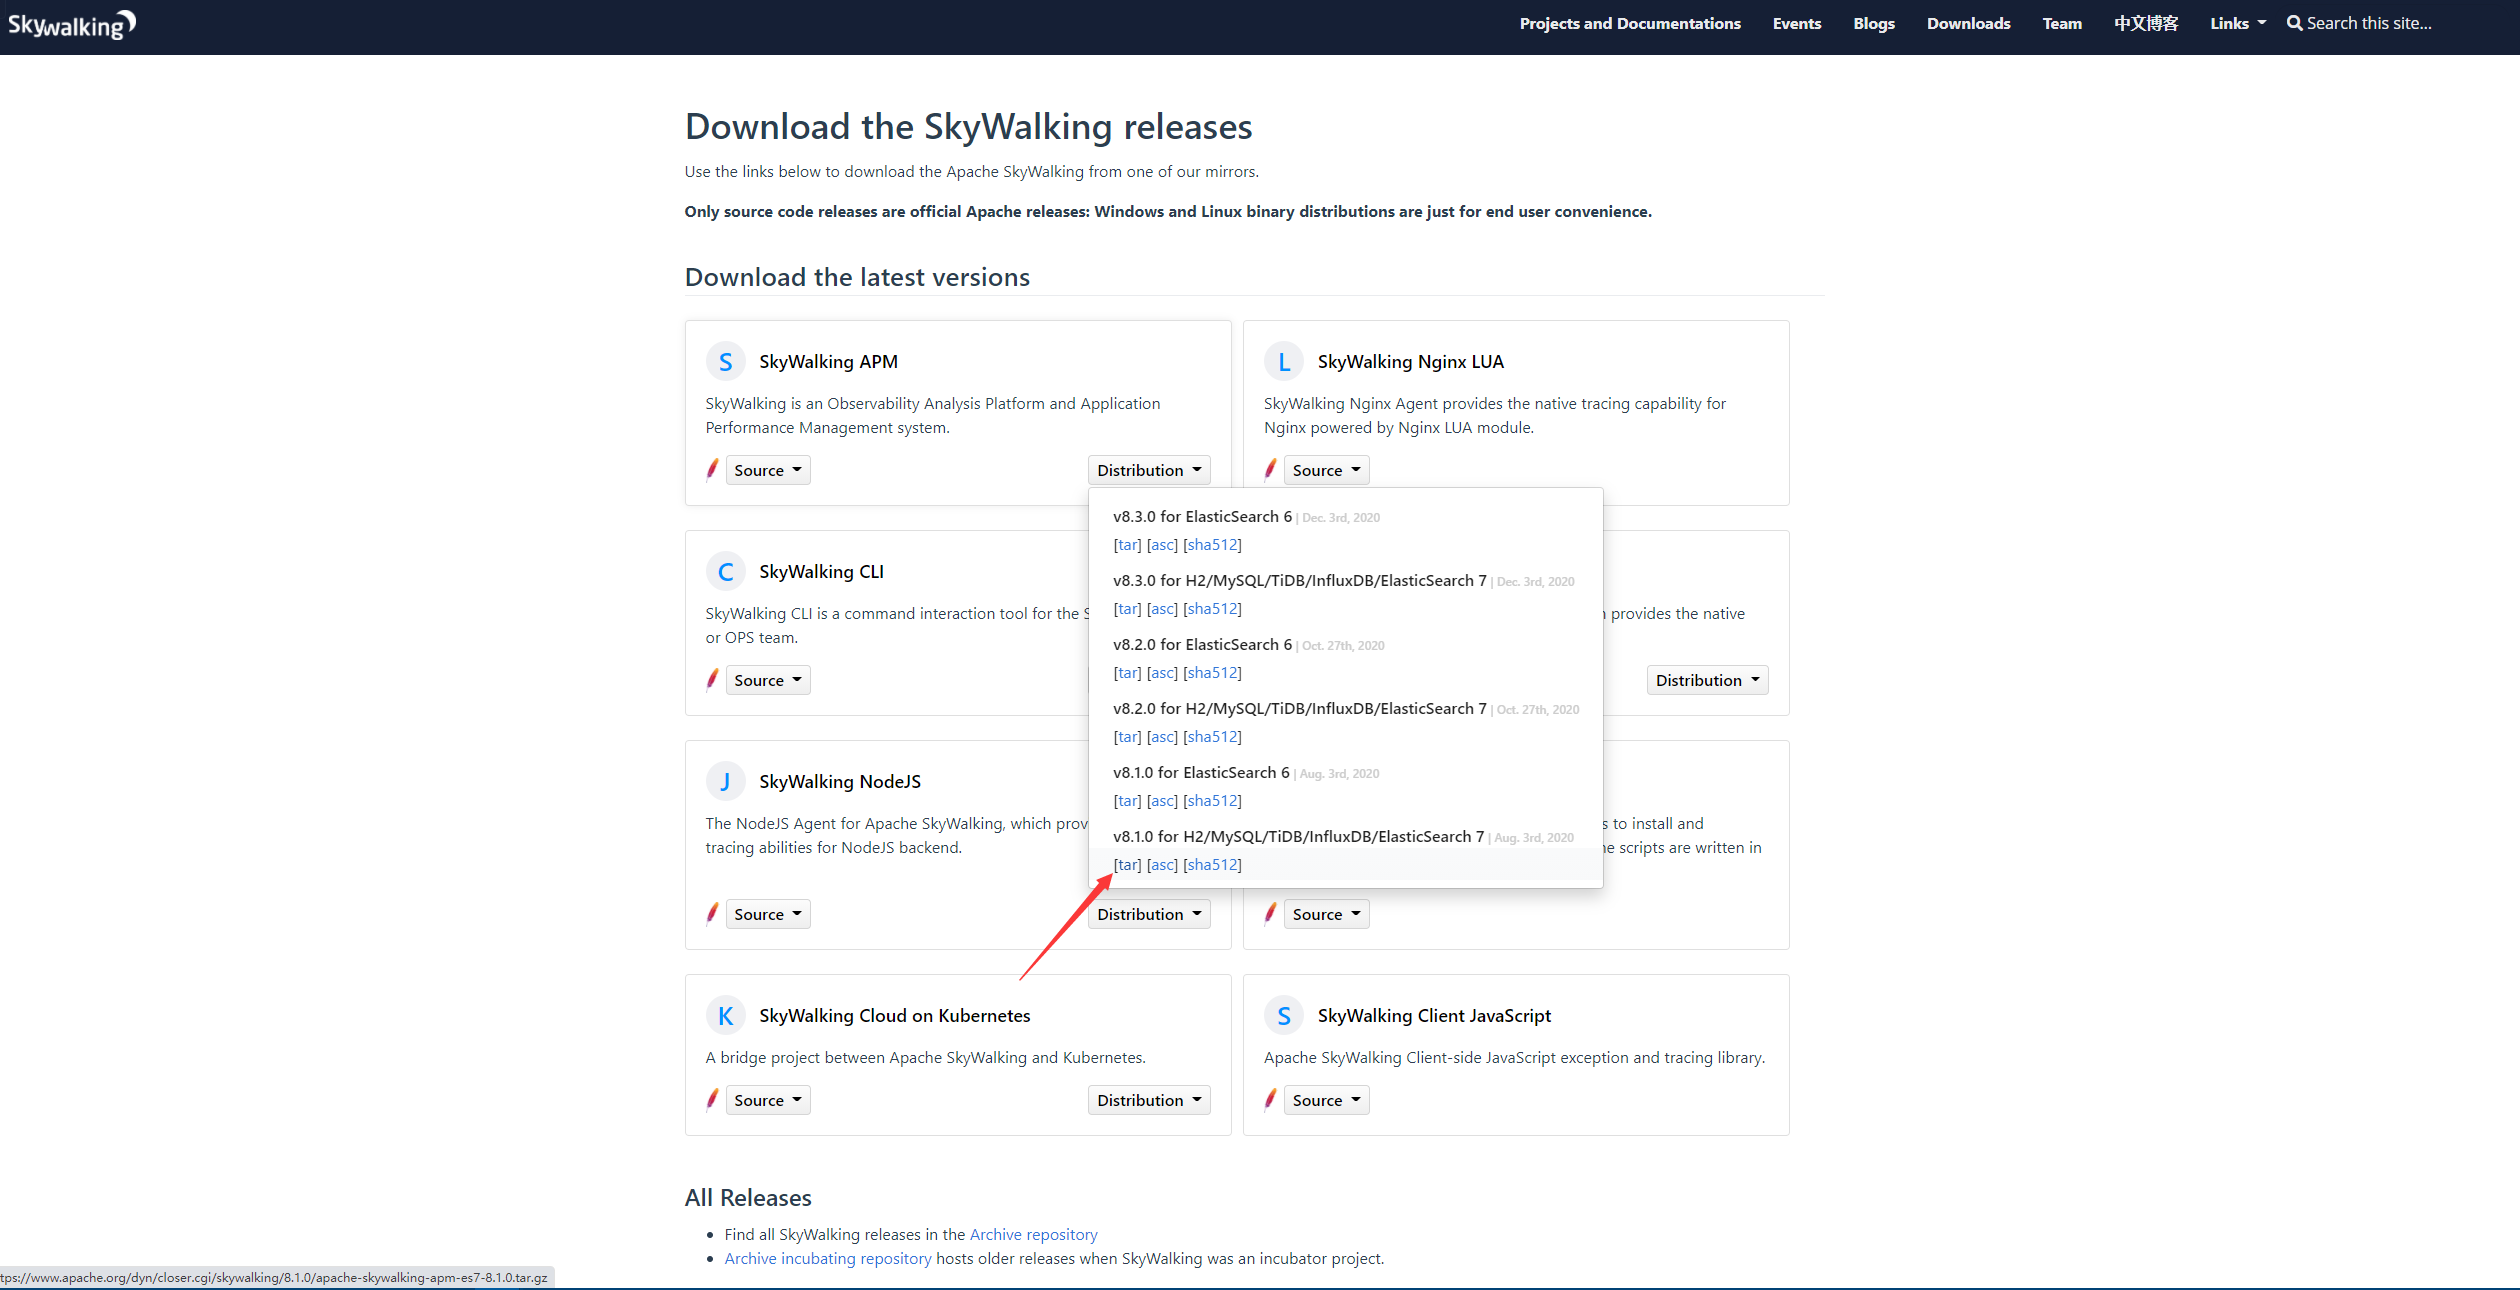Click the SkyWalking logo in header

(x=71, y=24)
